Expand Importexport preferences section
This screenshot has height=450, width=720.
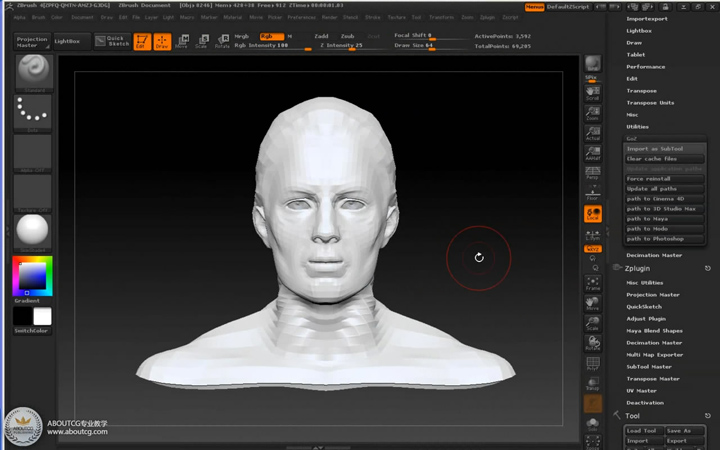(x=647, y=19)
